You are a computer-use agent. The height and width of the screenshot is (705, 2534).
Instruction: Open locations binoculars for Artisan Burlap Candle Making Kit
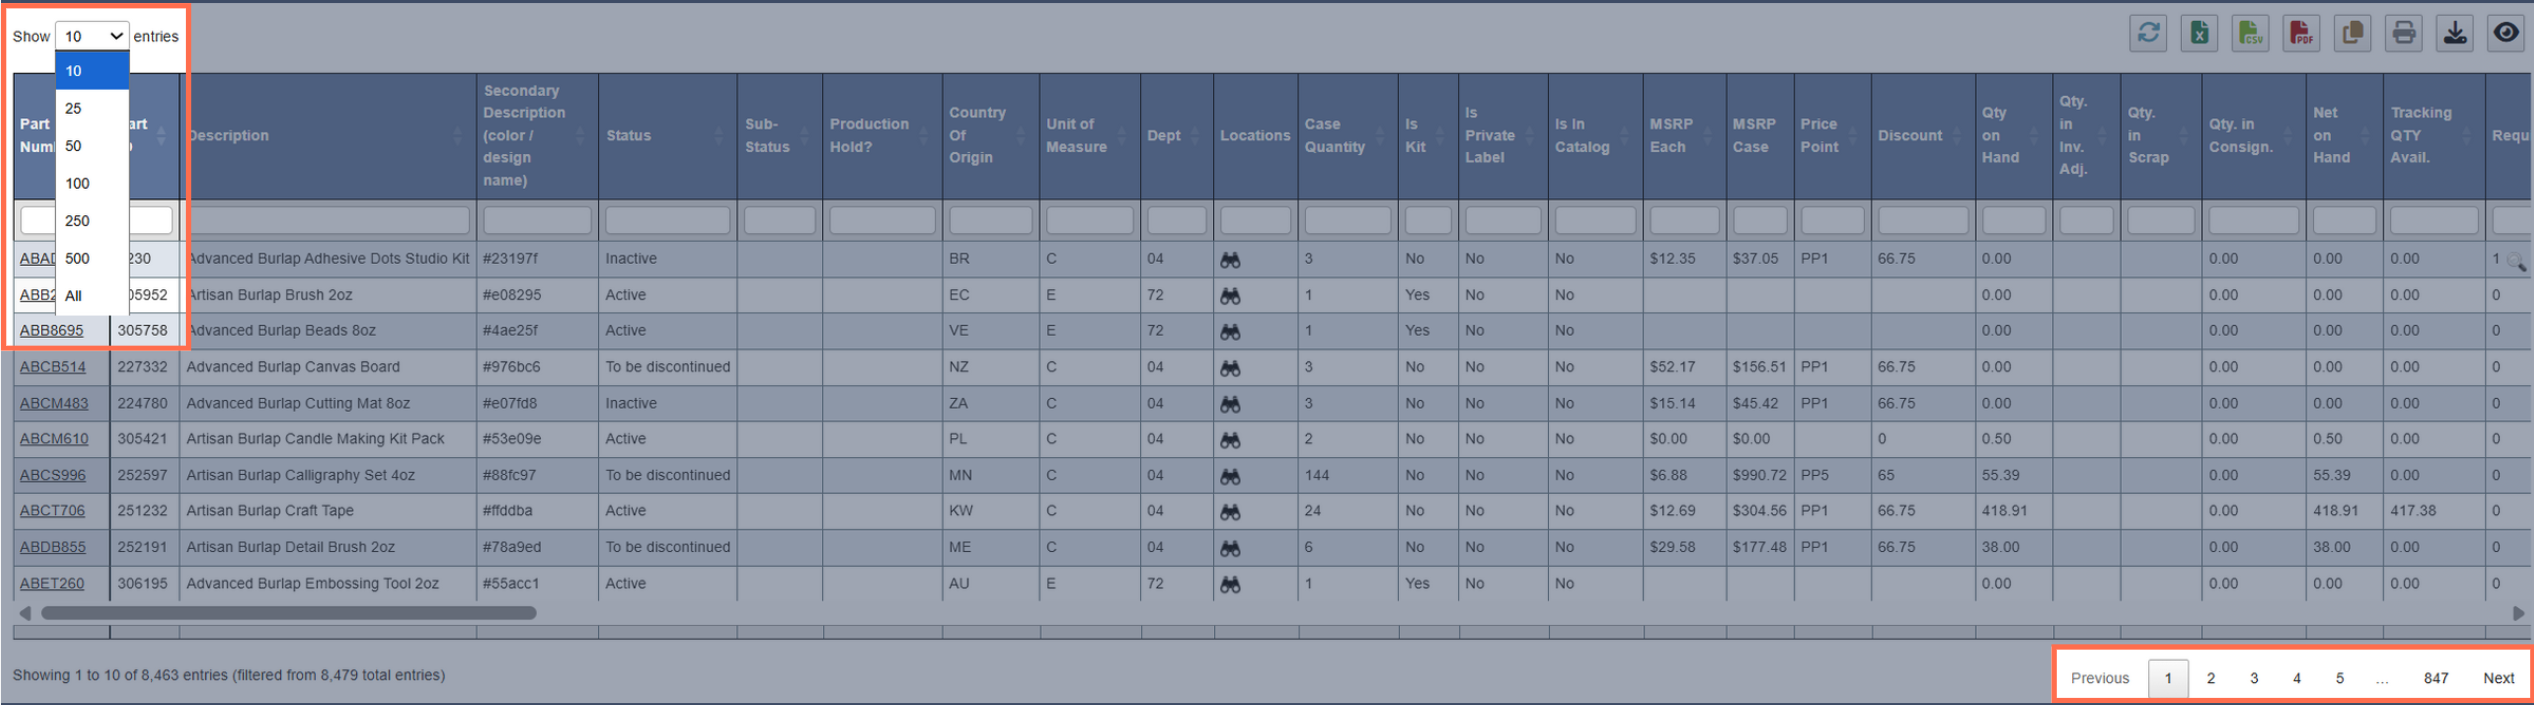(1230, 440)
